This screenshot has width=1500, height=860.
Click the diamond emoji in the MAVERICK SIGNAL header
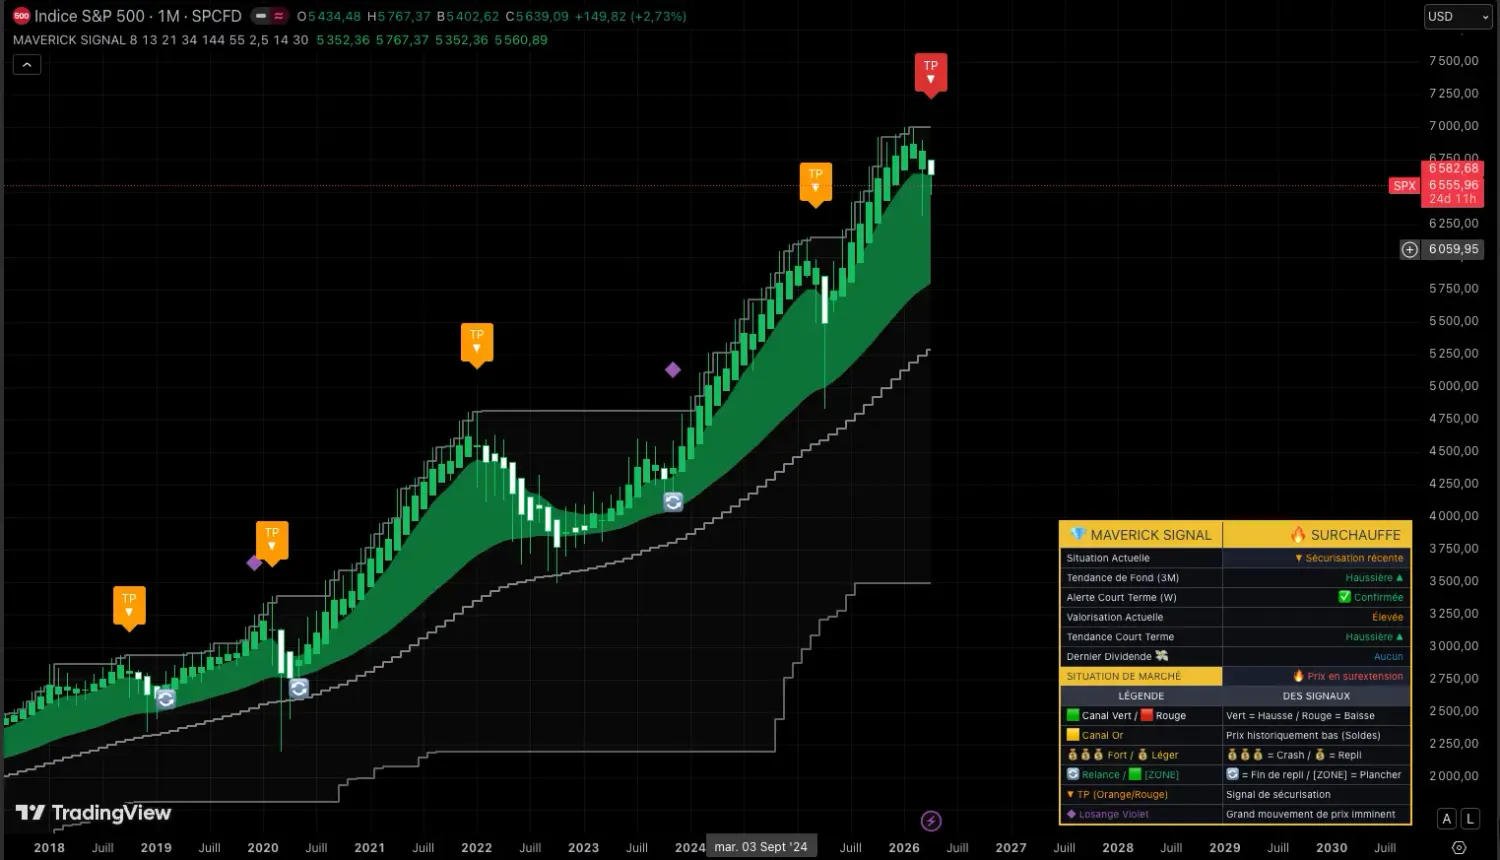tap(1078, 535)
